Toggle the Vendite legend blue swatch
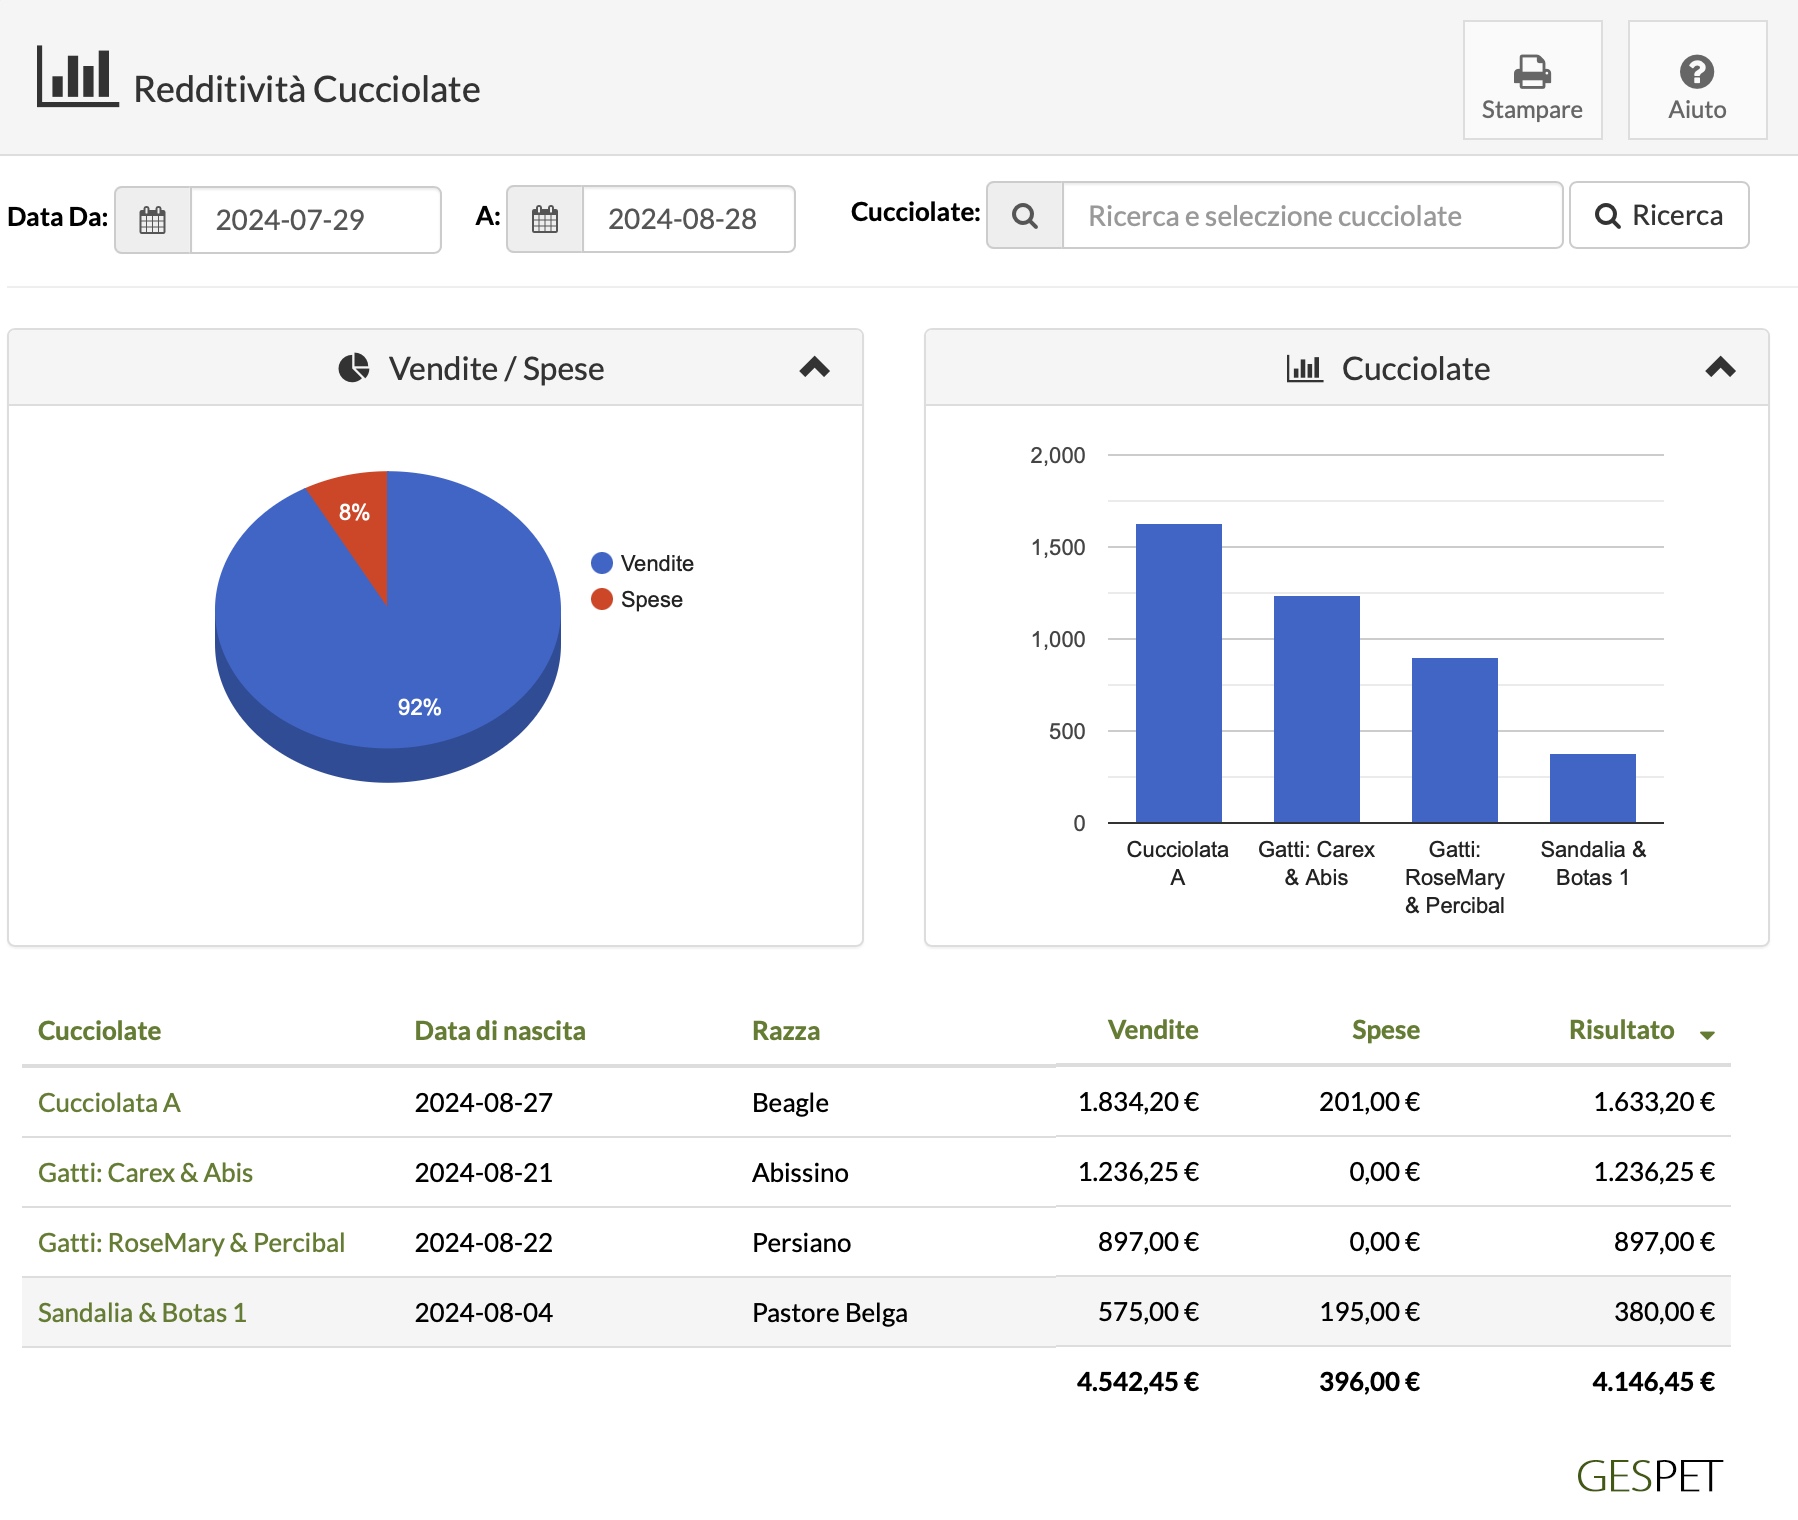1798x1520 pixels. pyautogui.click(x=602, y=563)
